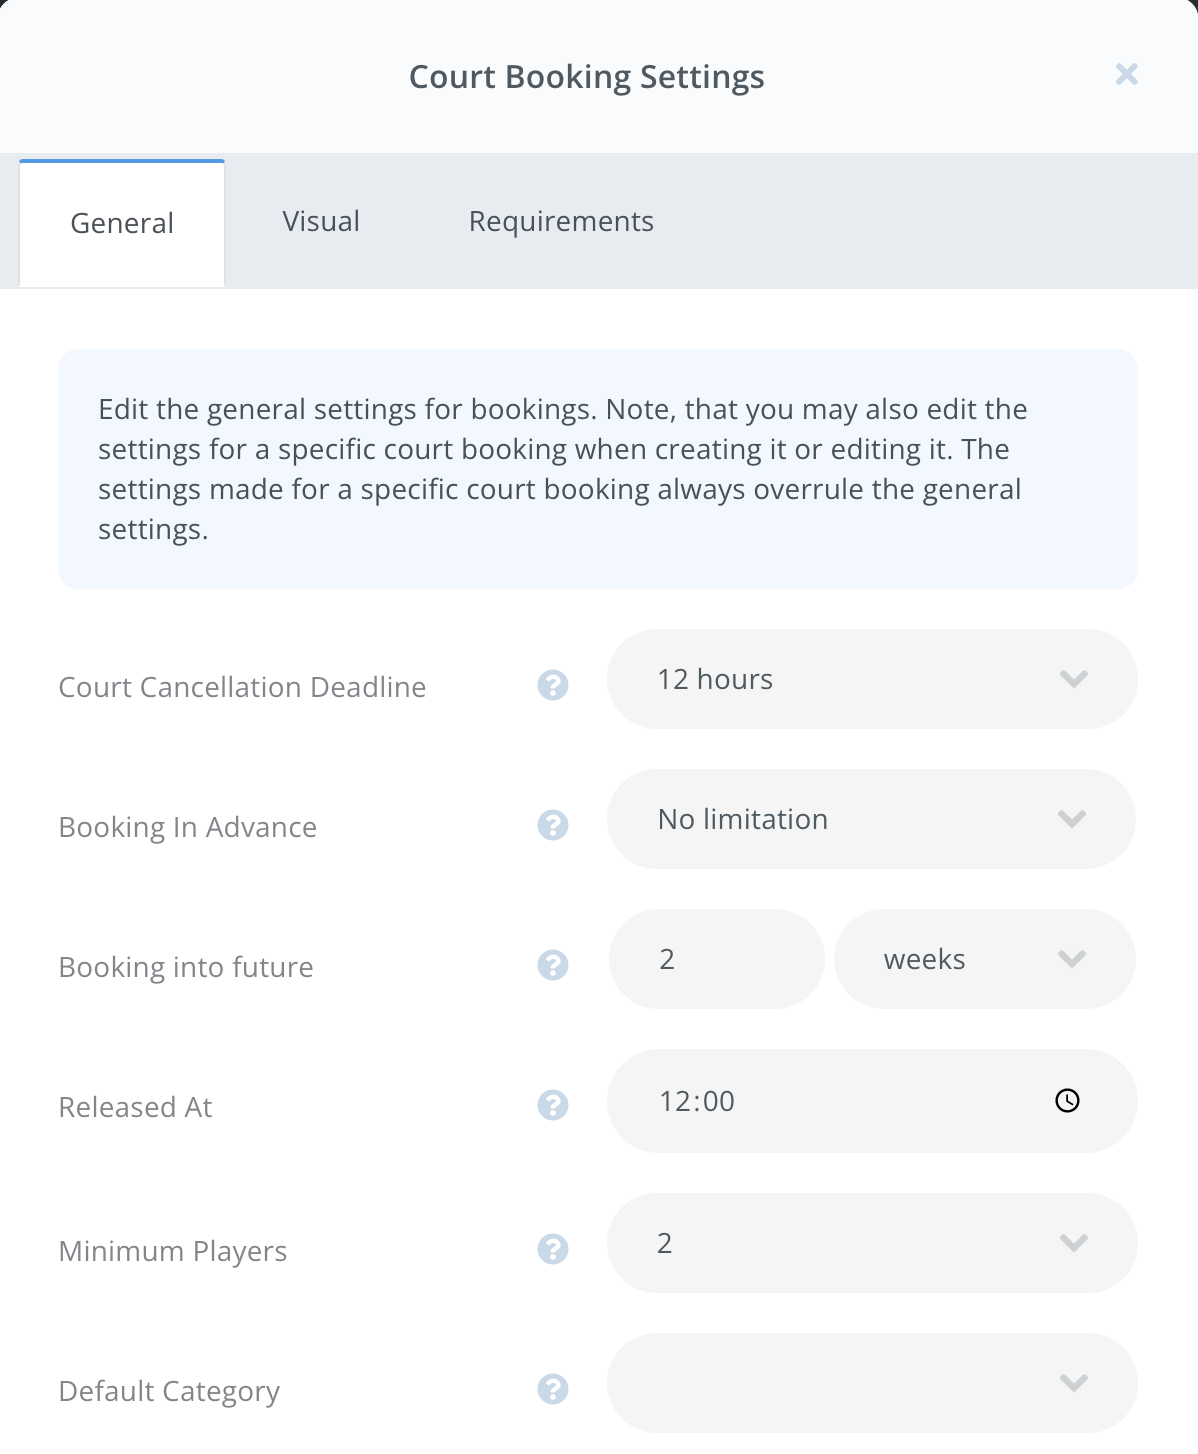The width and height of the screenshot is (1198, 1454).
Task: View help for Booking into future
Action: pos(551,966)
